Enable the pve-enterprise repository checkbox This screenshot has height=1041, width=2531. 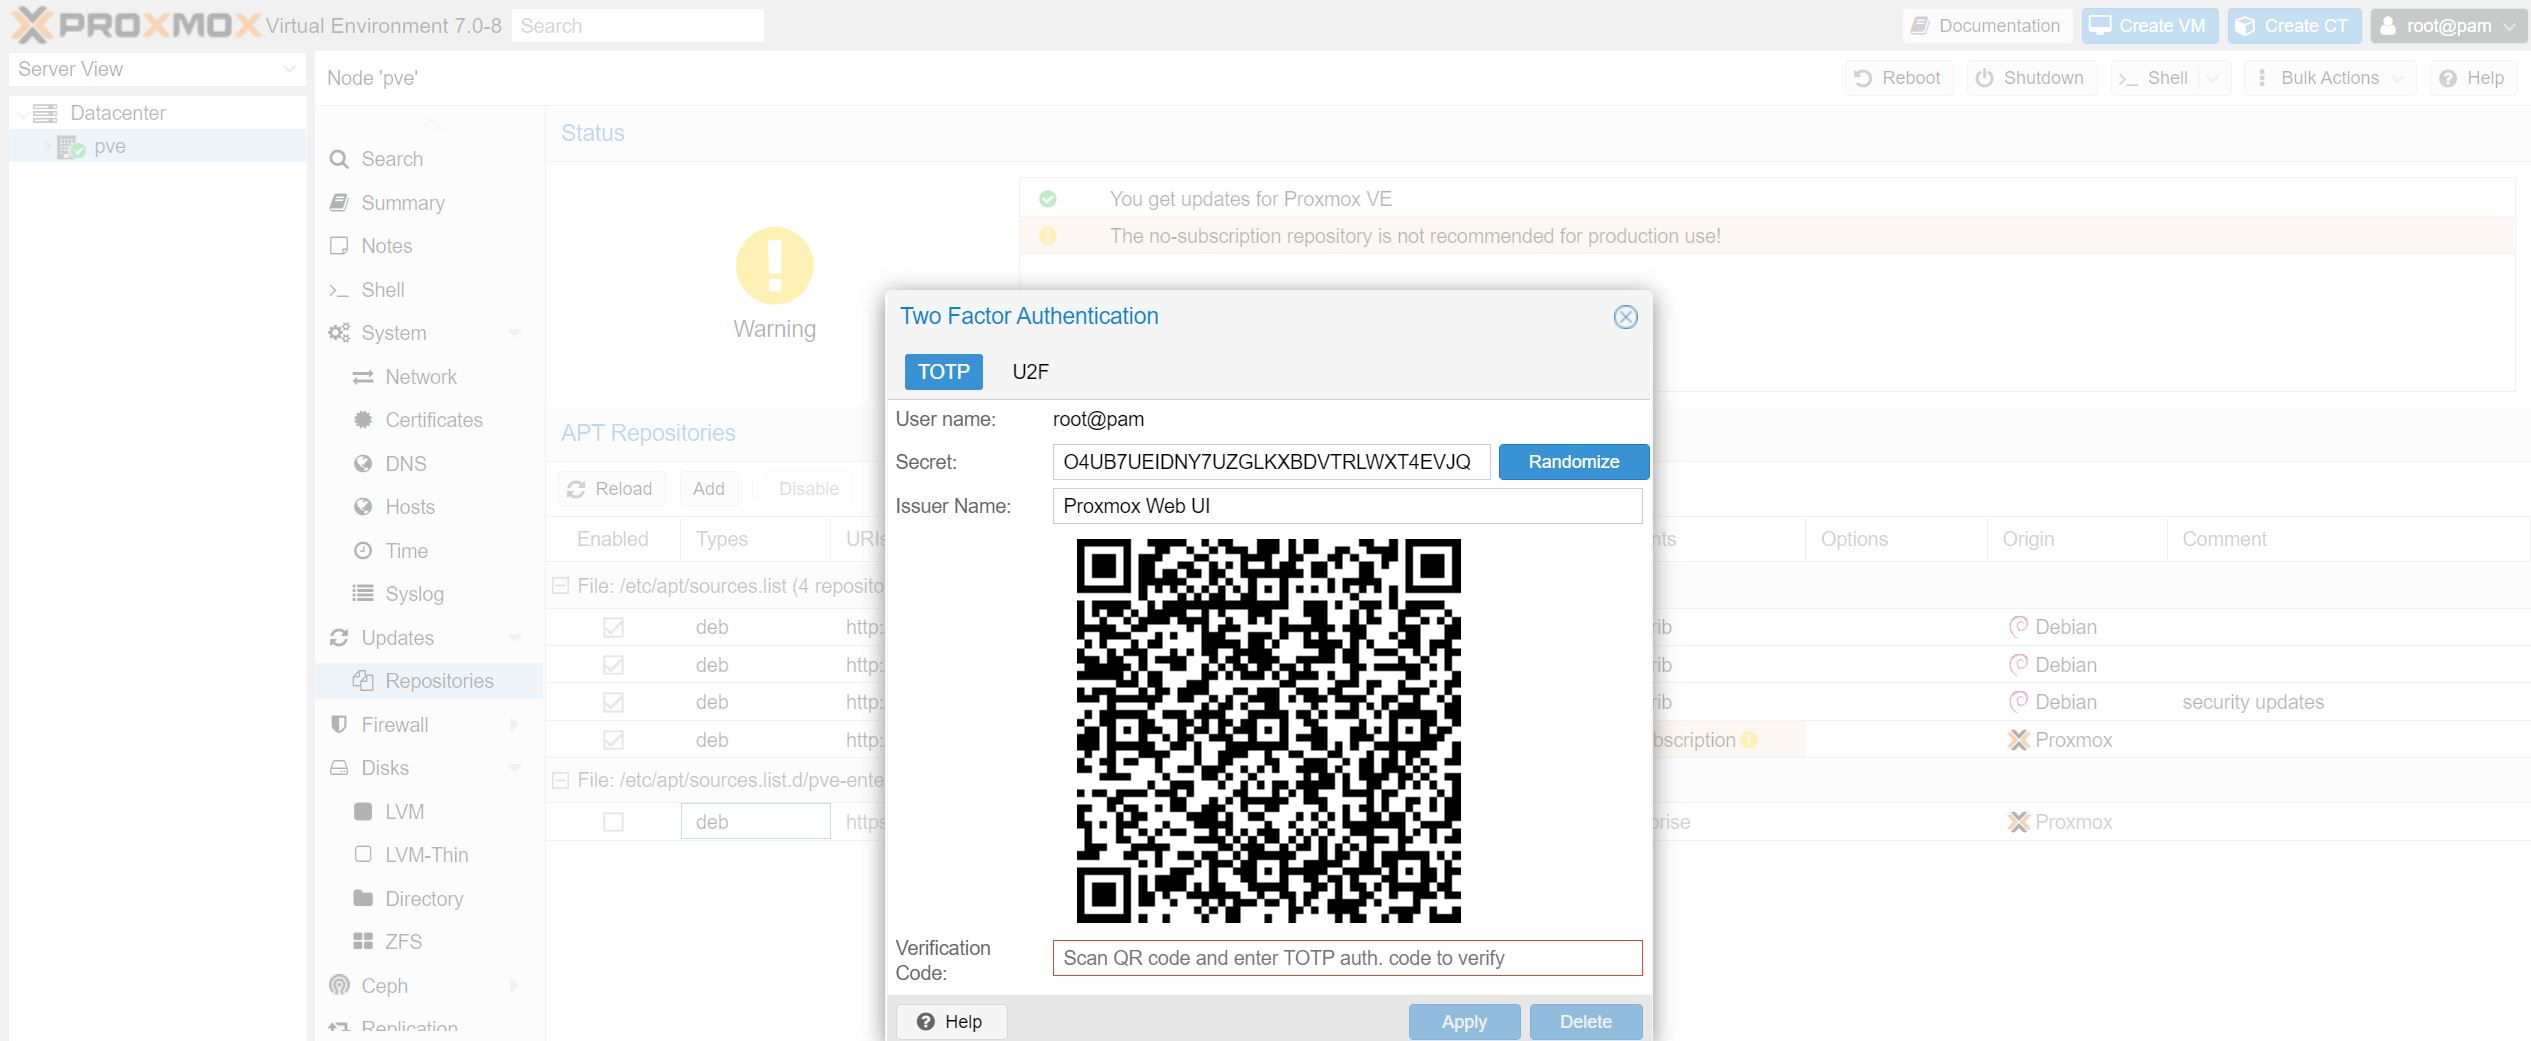[613, 822]
